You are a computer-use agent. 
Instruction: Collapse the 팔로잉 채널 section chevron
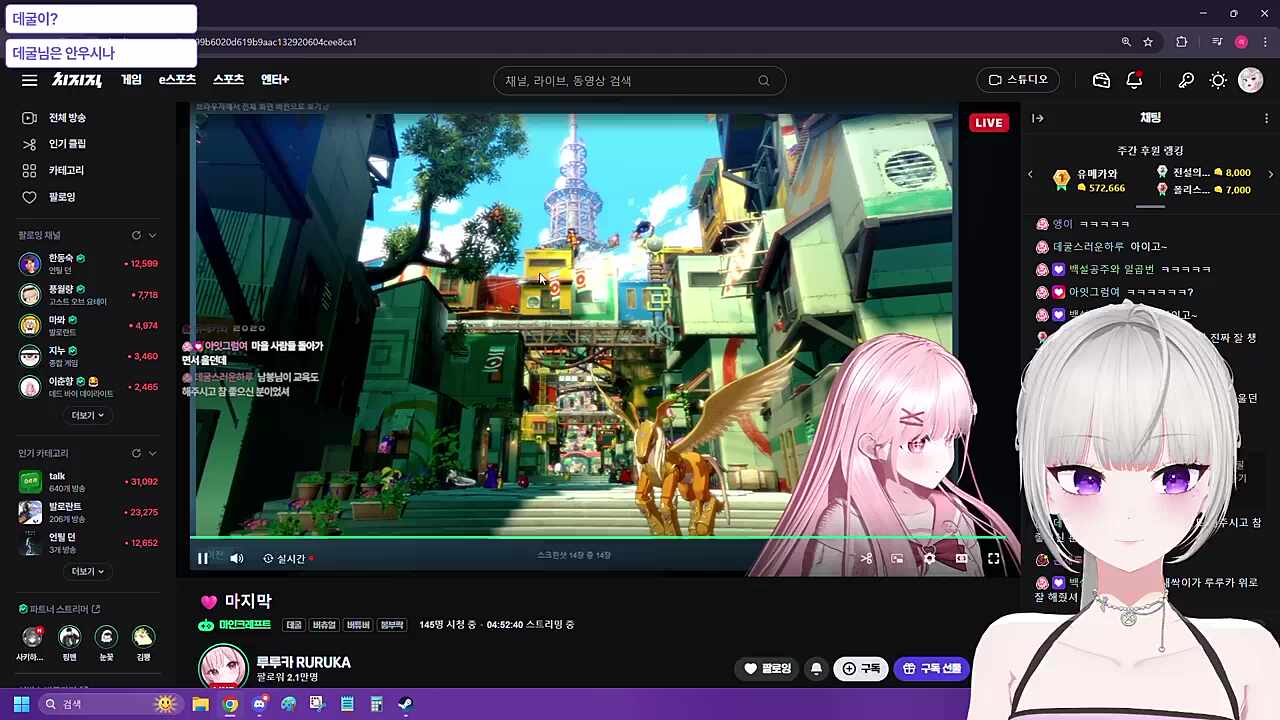point(152,235)
